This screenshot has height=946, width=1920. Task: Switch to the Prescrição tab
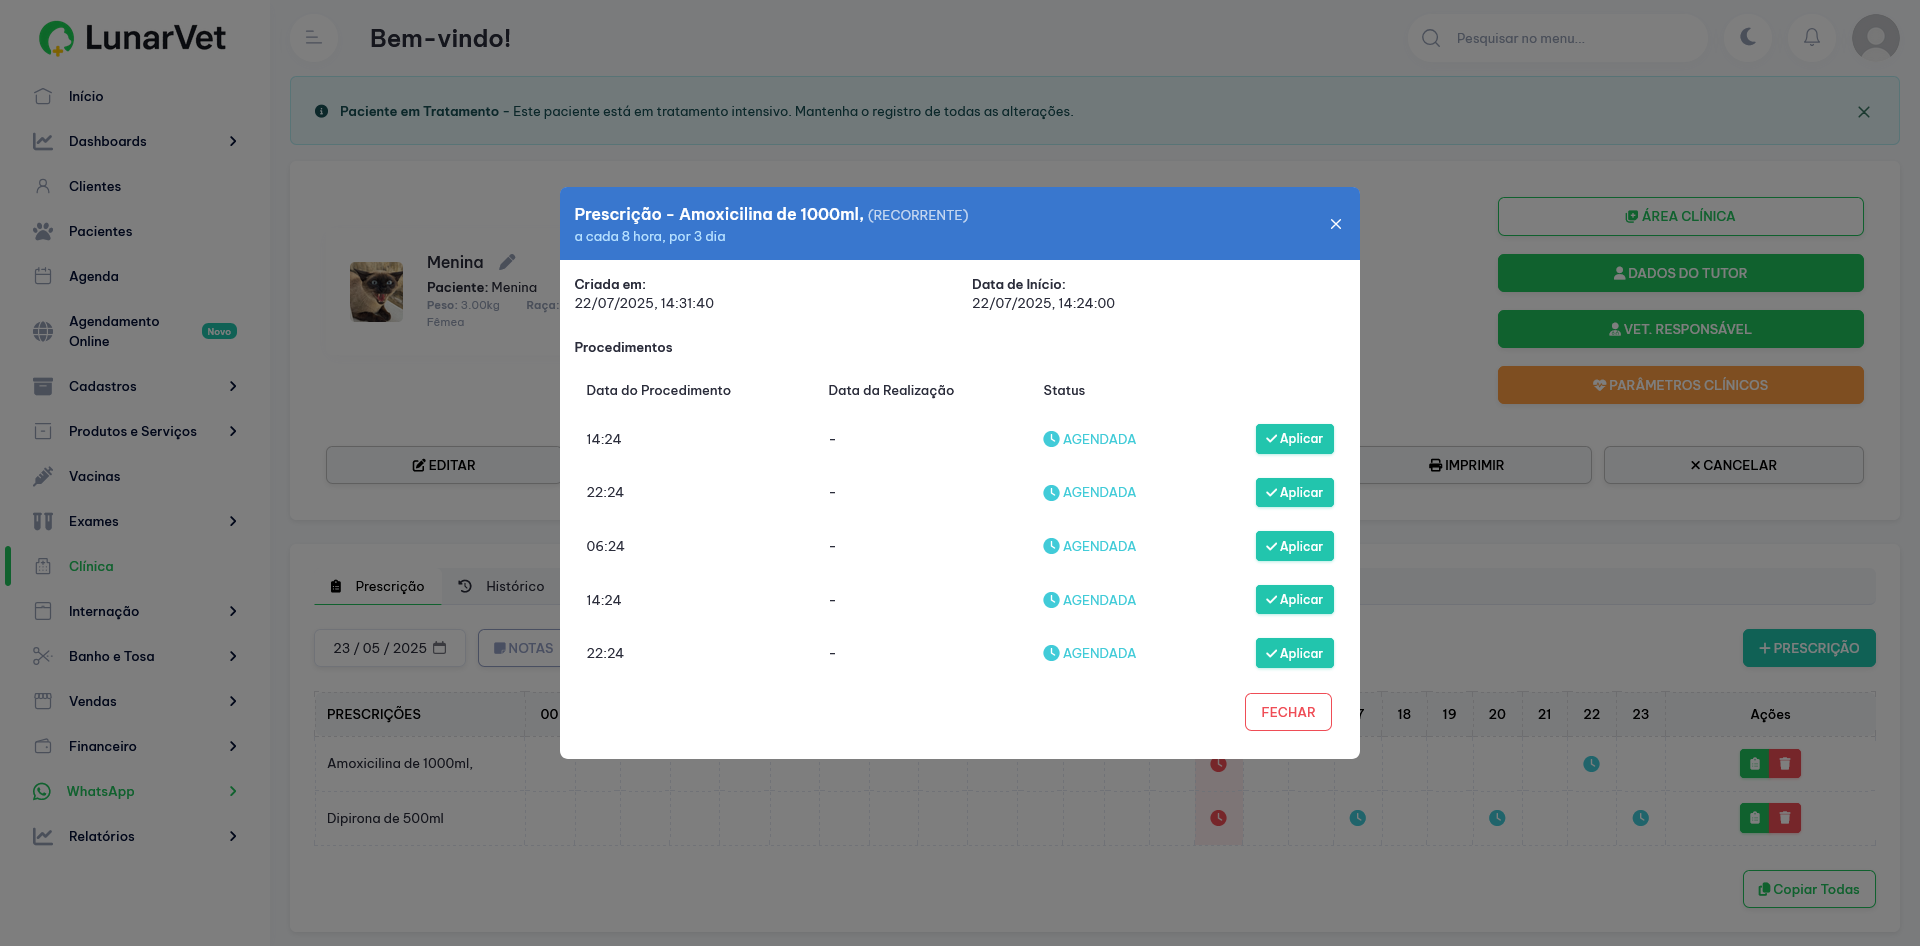coord(378,586)
